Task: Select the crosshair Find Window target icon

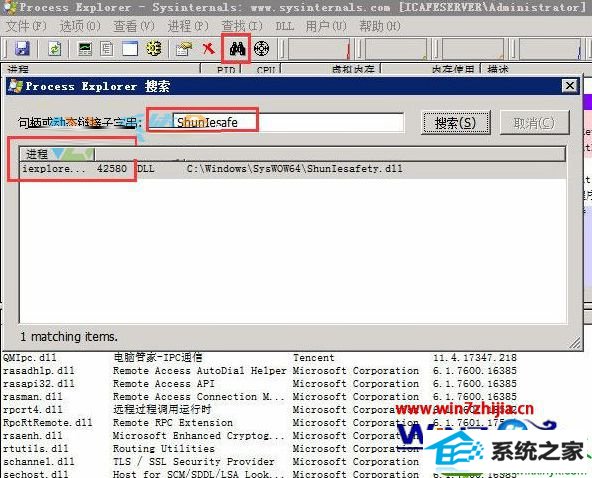Action: coord(261,48)
